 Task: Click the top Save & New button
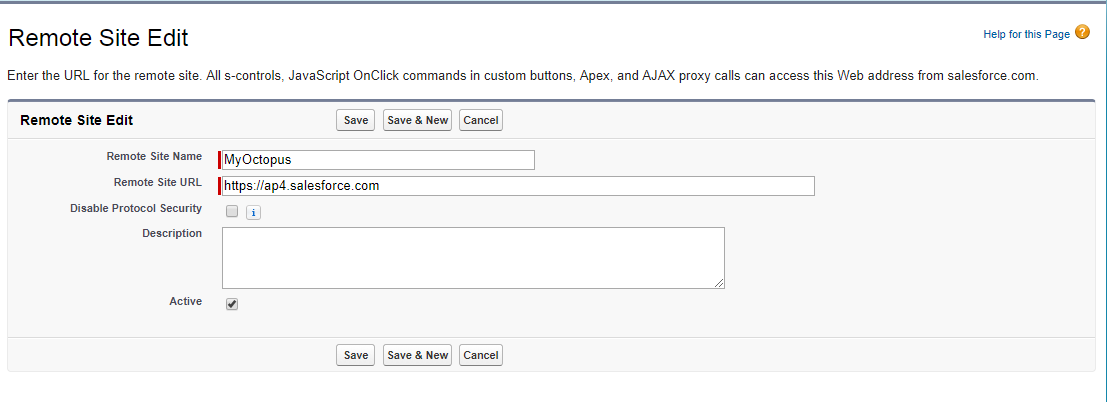pos(418,120)
